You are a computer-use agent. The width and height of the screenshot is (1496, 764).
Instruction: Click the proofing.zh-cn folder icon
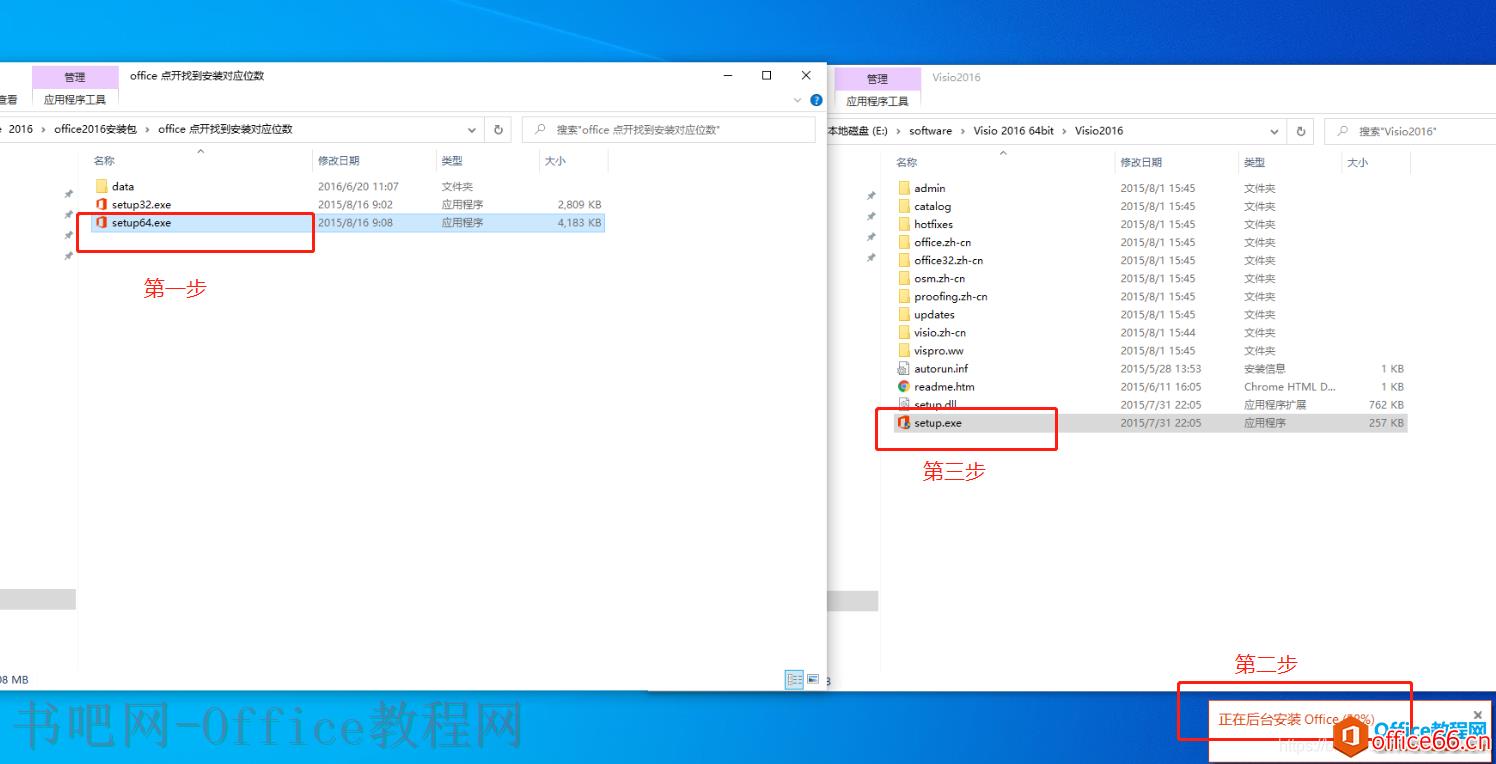click(904, 296)
